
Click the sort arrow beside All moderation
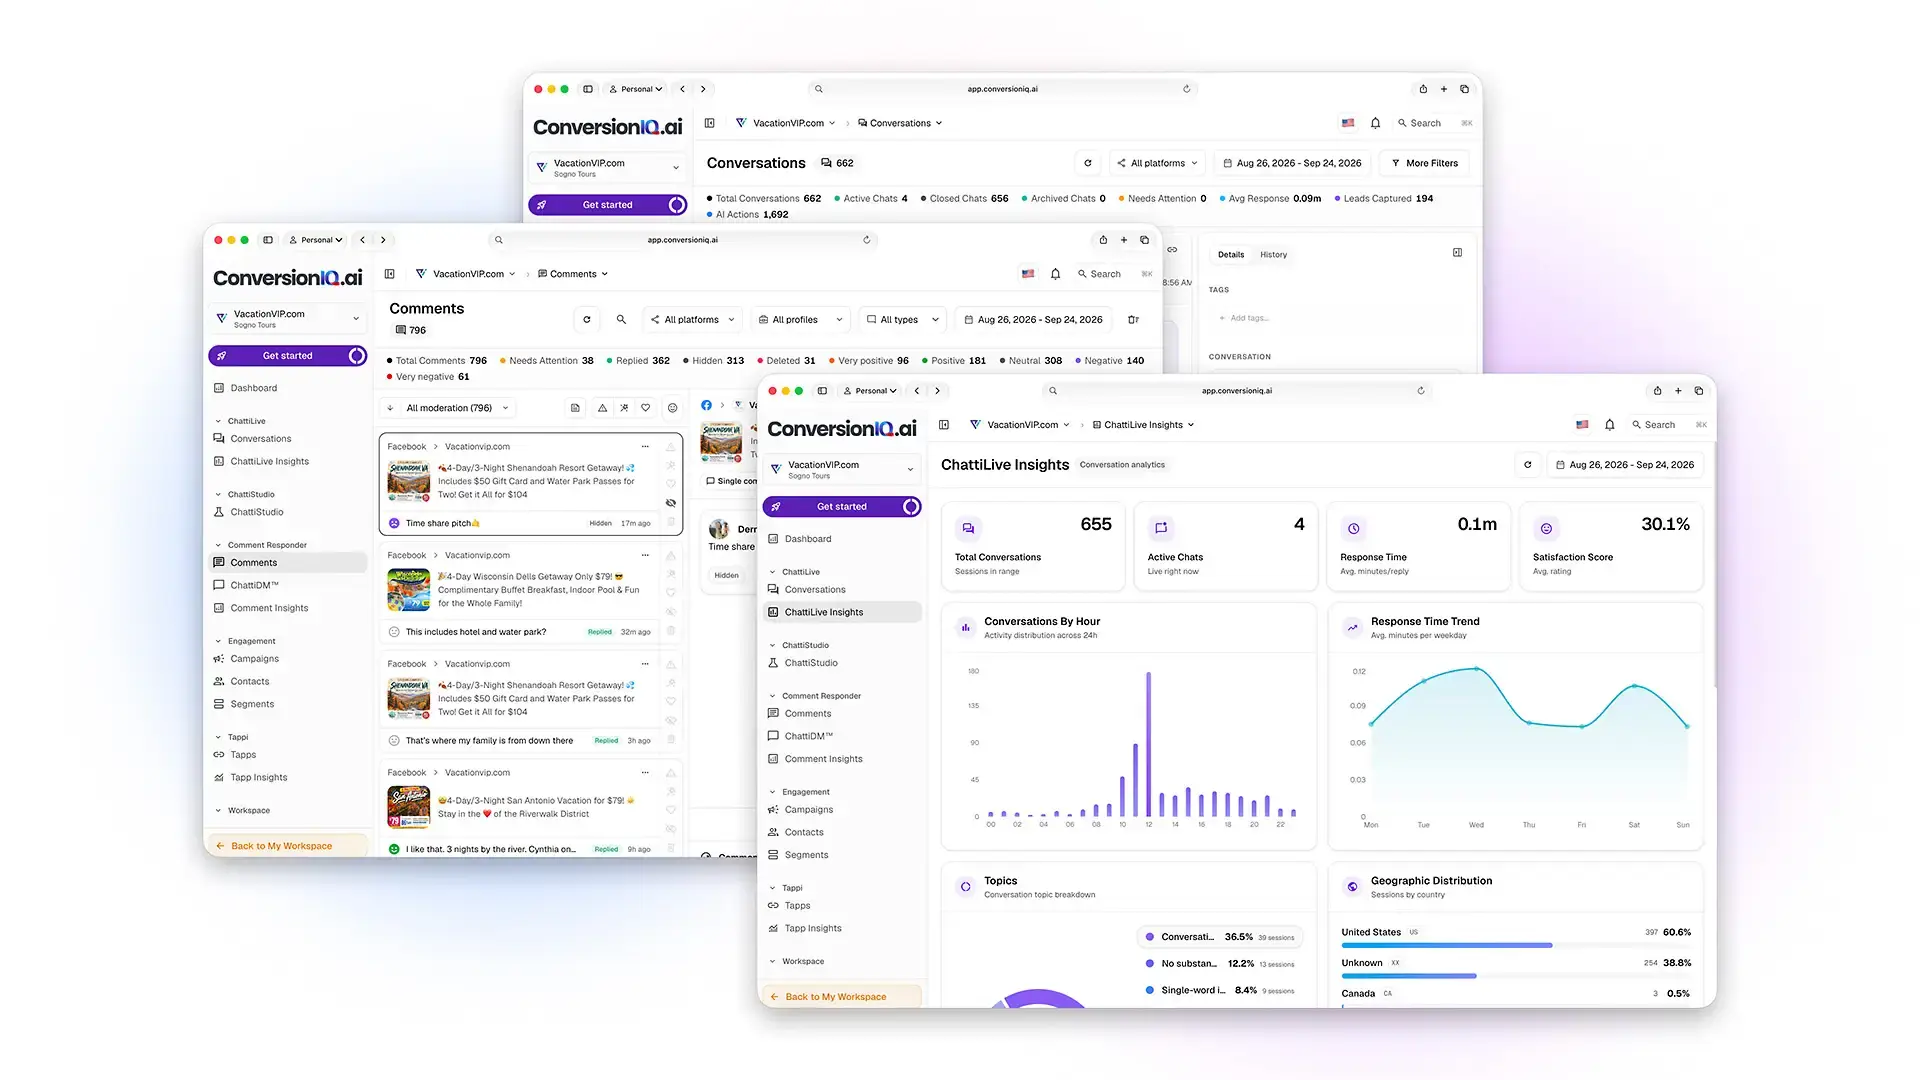point(390,408)
